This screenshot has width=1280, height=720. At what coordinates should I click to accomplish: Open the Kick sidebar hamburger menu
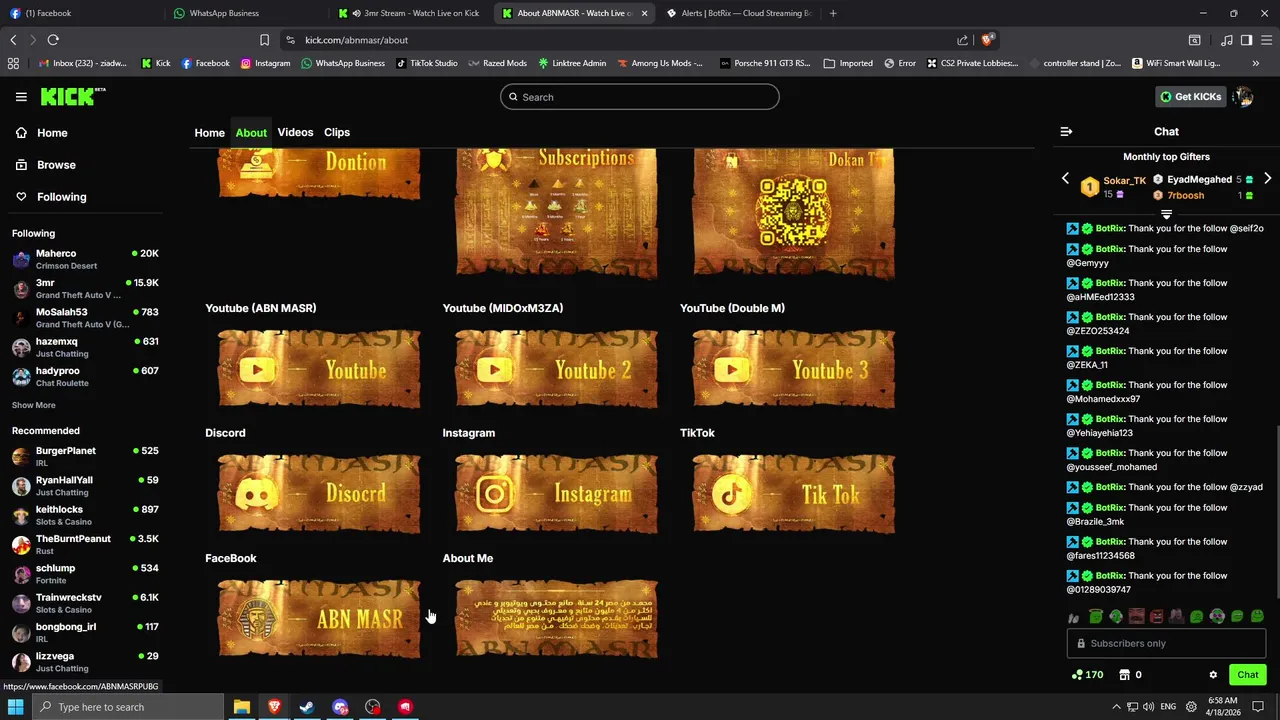pyautogui.click(x=21, y=97)
